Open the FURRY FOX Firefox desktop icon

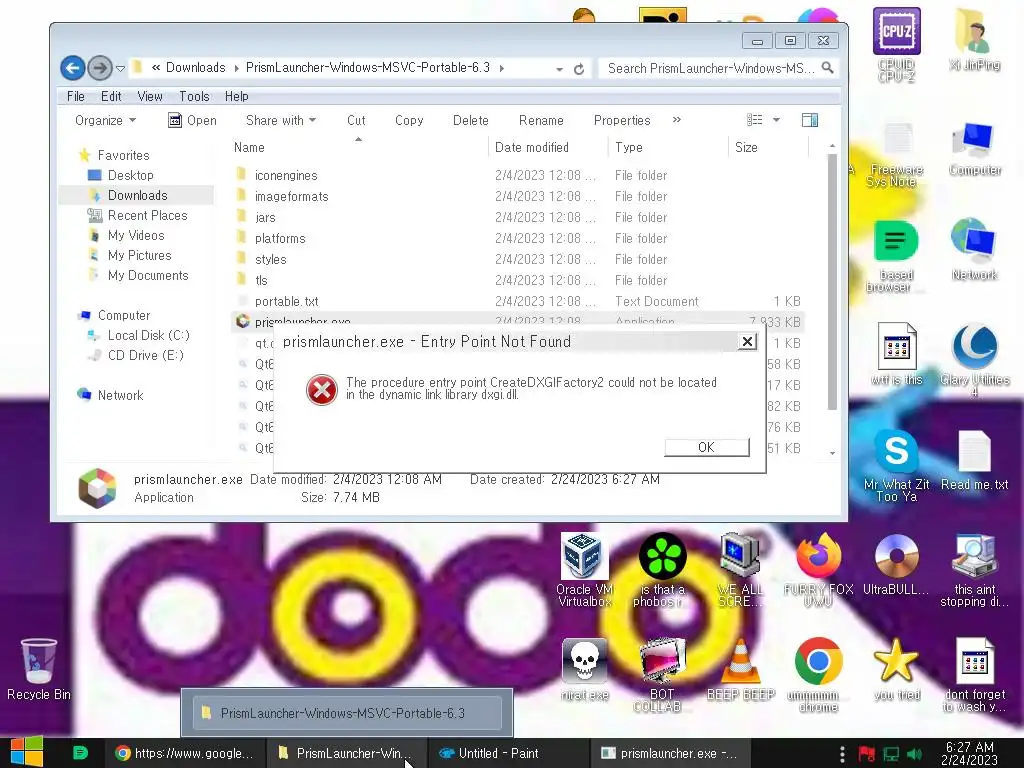point(818,570)
